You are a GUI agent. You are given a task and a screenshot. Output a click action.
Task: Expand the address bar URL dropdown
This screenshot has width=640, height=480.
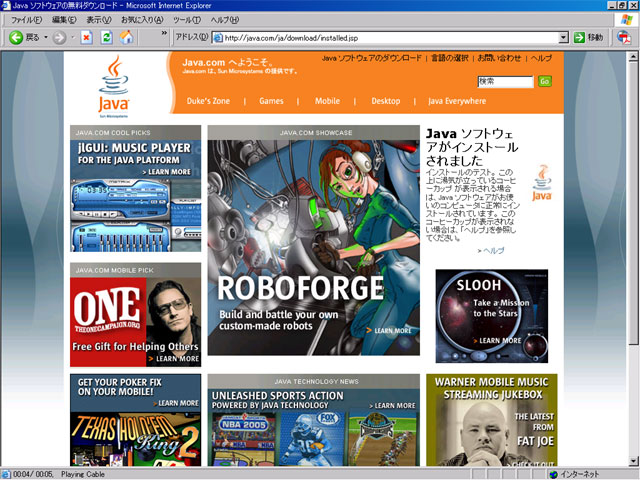point(564,37)
